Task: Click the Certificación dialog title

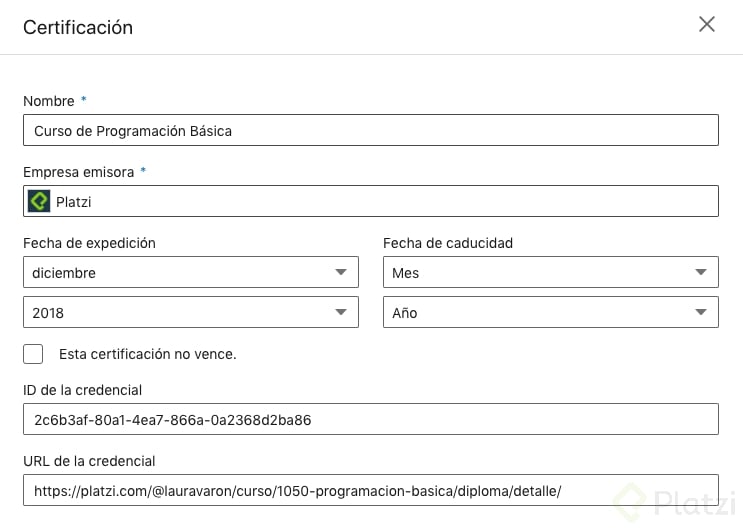Action: coord(78,27)
